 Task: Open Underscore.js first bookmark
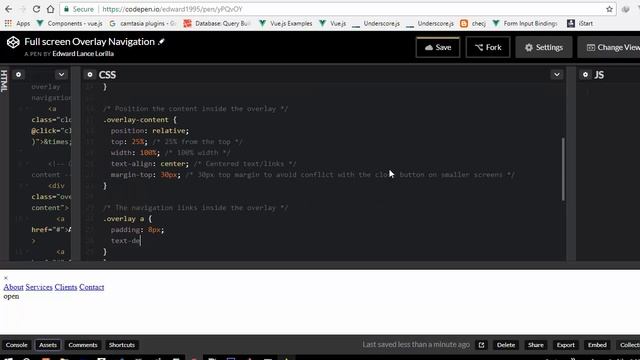click(x=376, y=24)
